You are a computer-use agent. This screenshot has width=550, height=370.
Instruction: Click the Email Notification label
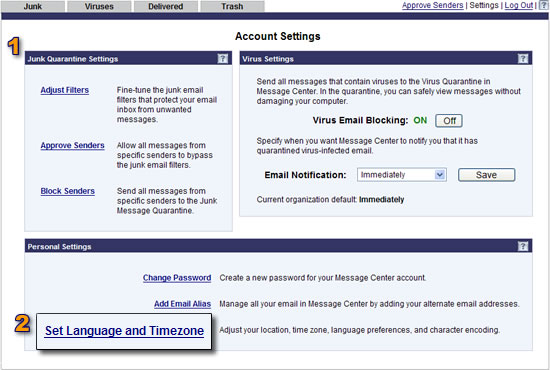305,175
